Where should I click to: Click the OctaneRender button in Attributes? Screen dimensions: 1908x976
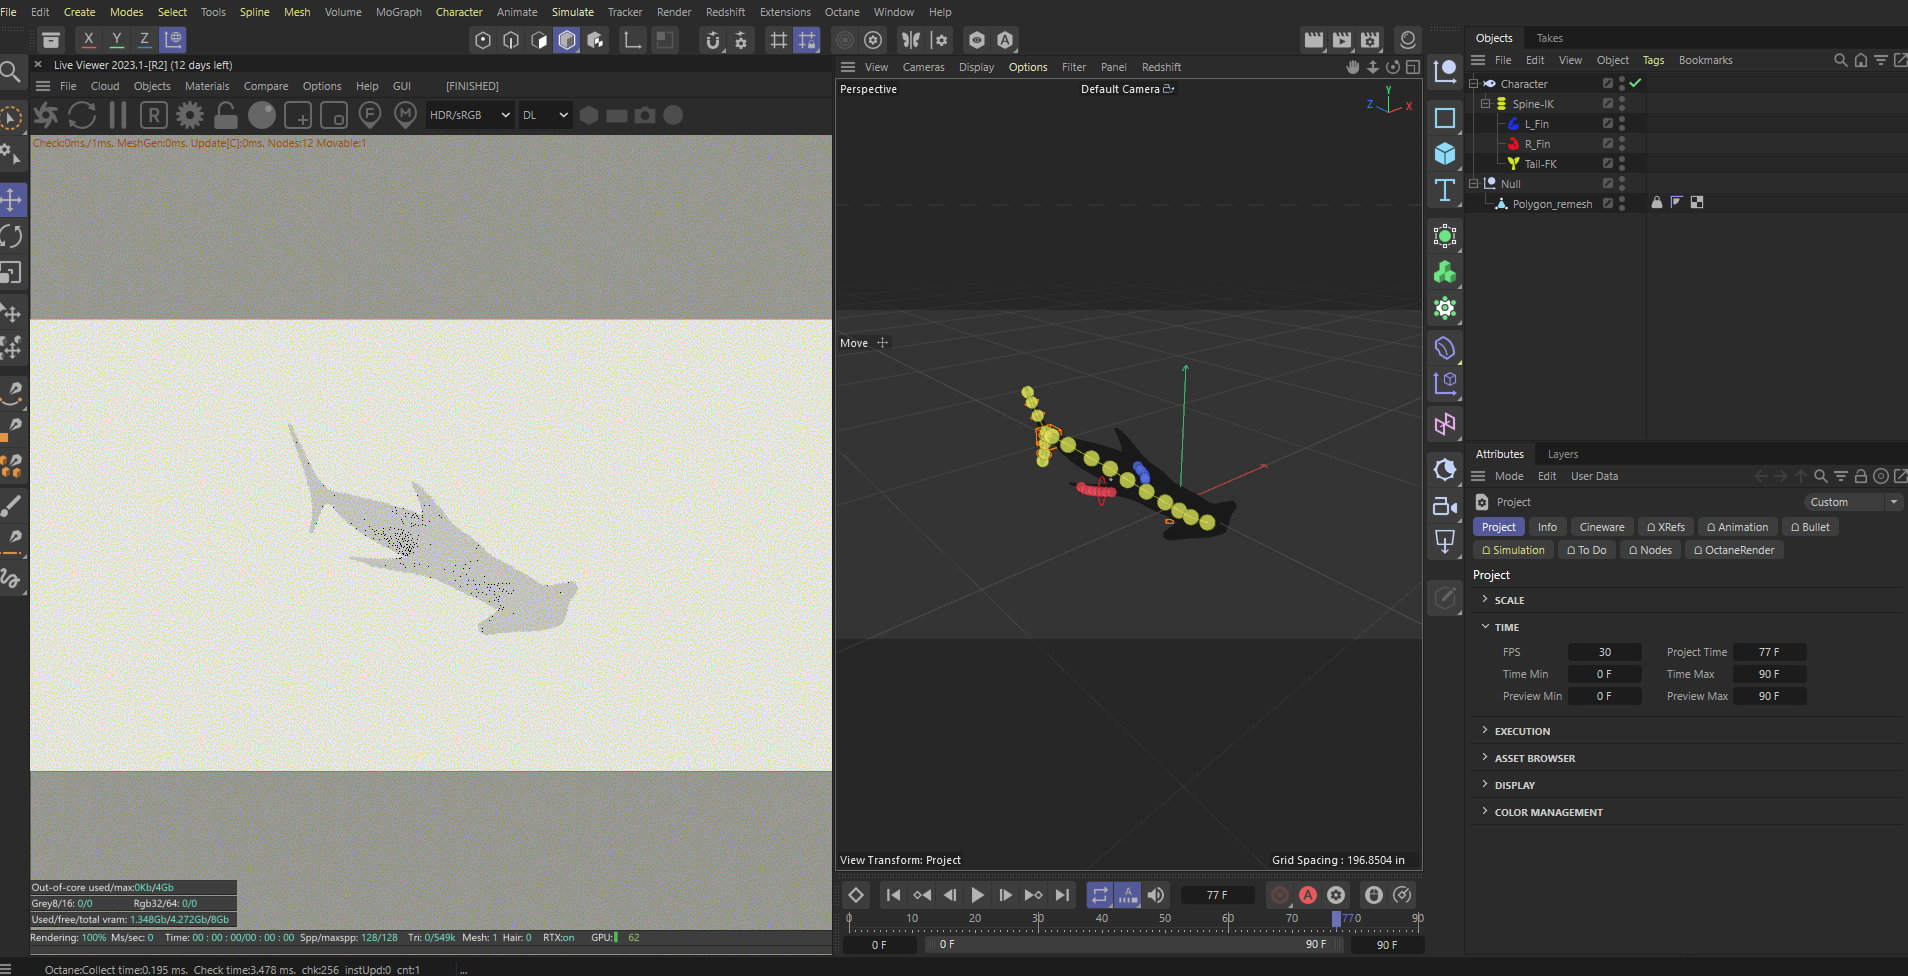(x=1733, y=549)
